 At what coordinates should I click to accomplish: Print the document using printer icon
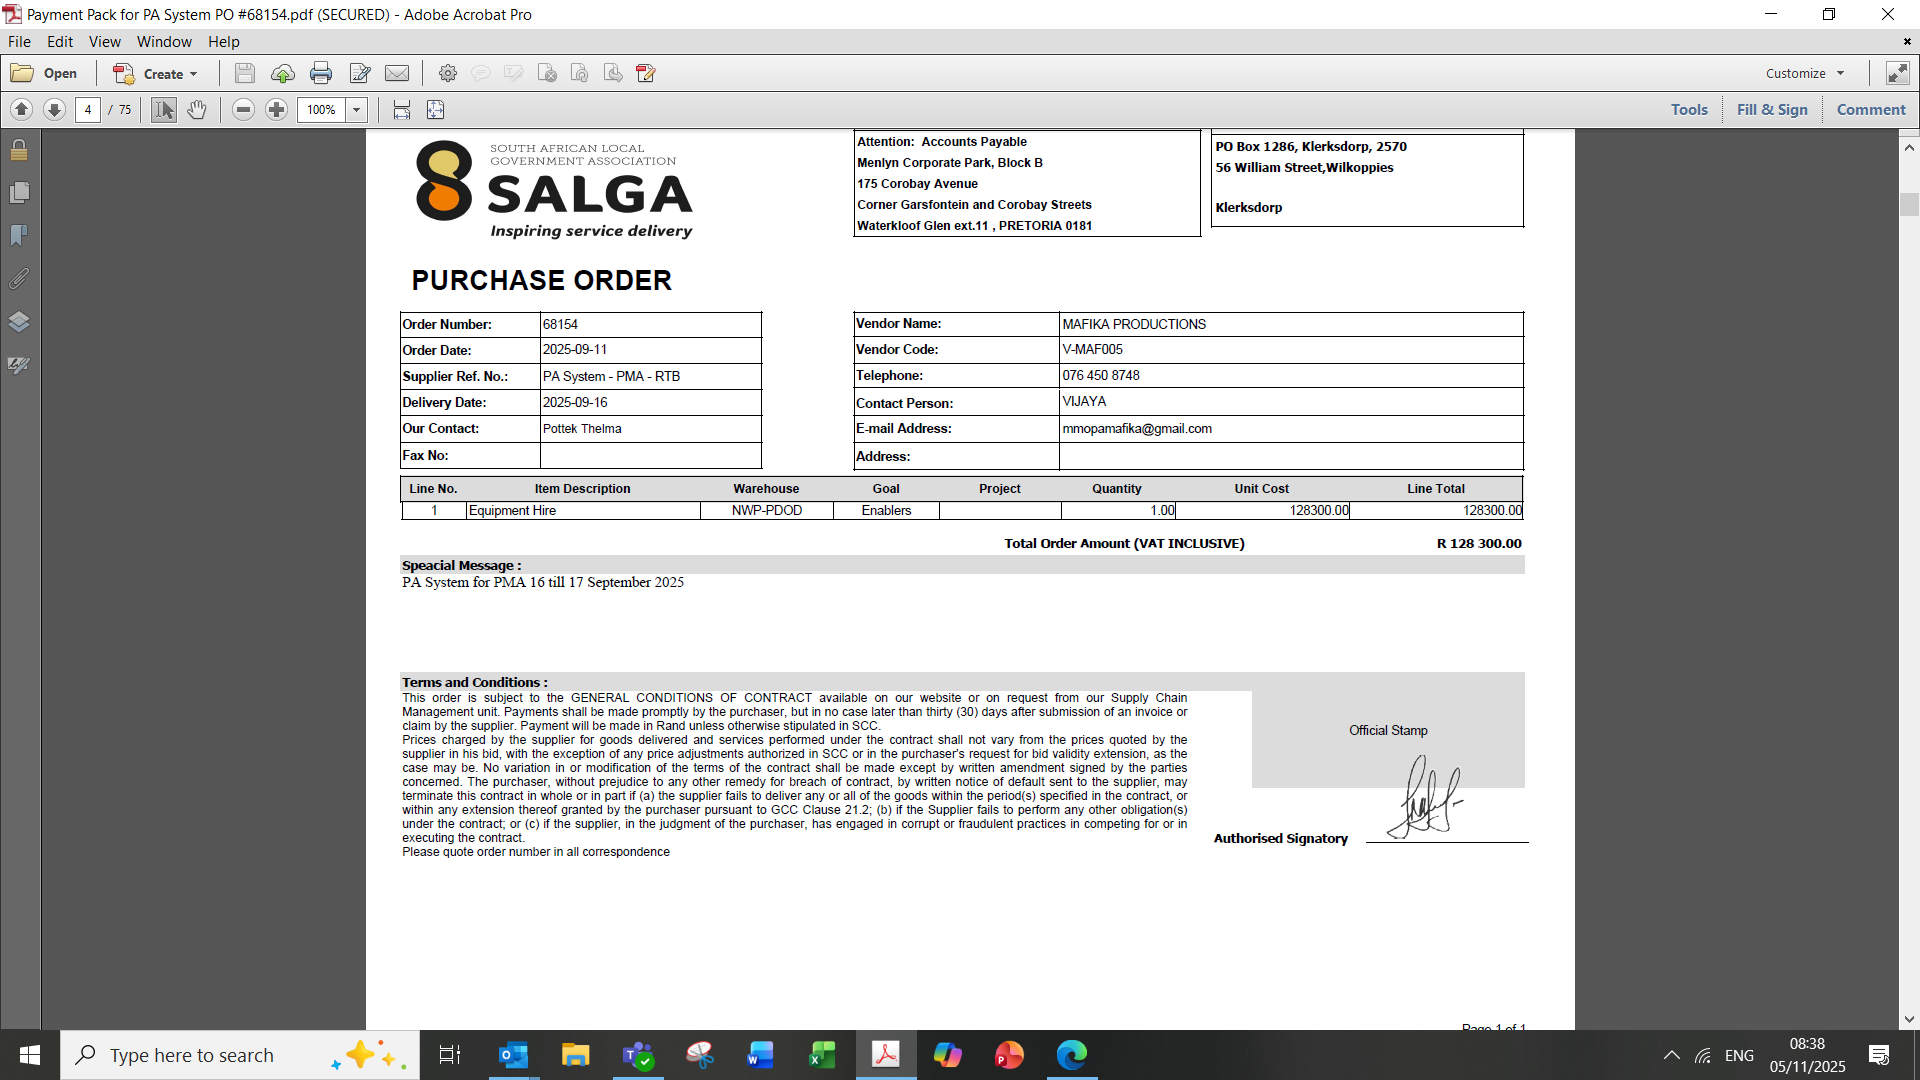321,73
